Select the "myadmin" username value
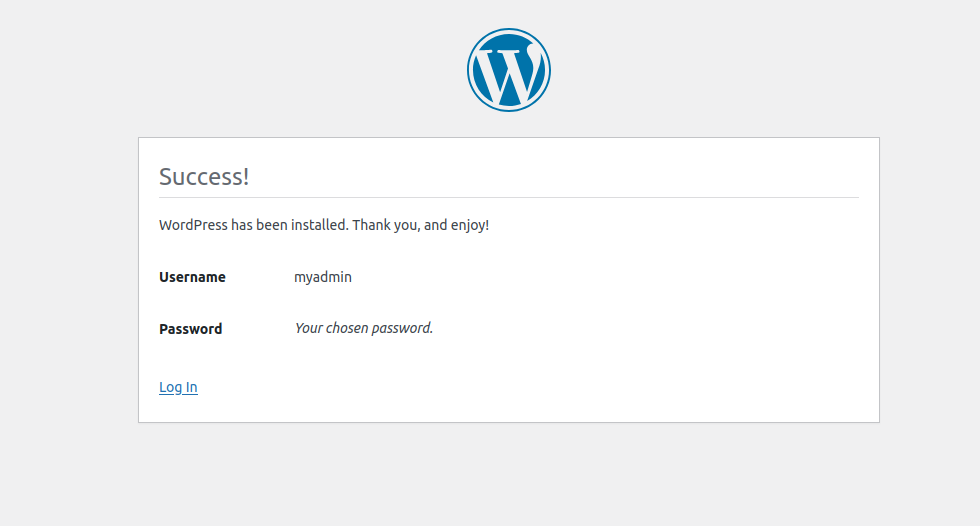This screenshot has height=526, width=980. click(323, 277)
